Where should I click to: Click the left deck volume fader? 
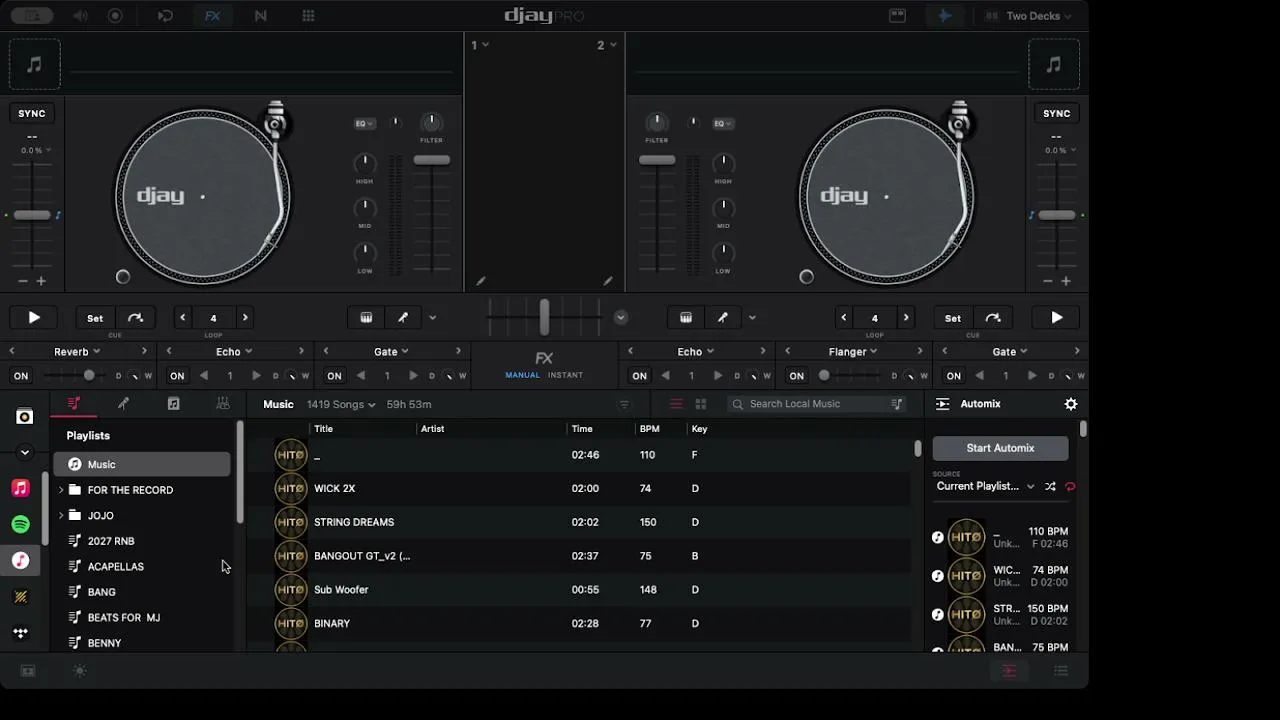tap(432, 160)
